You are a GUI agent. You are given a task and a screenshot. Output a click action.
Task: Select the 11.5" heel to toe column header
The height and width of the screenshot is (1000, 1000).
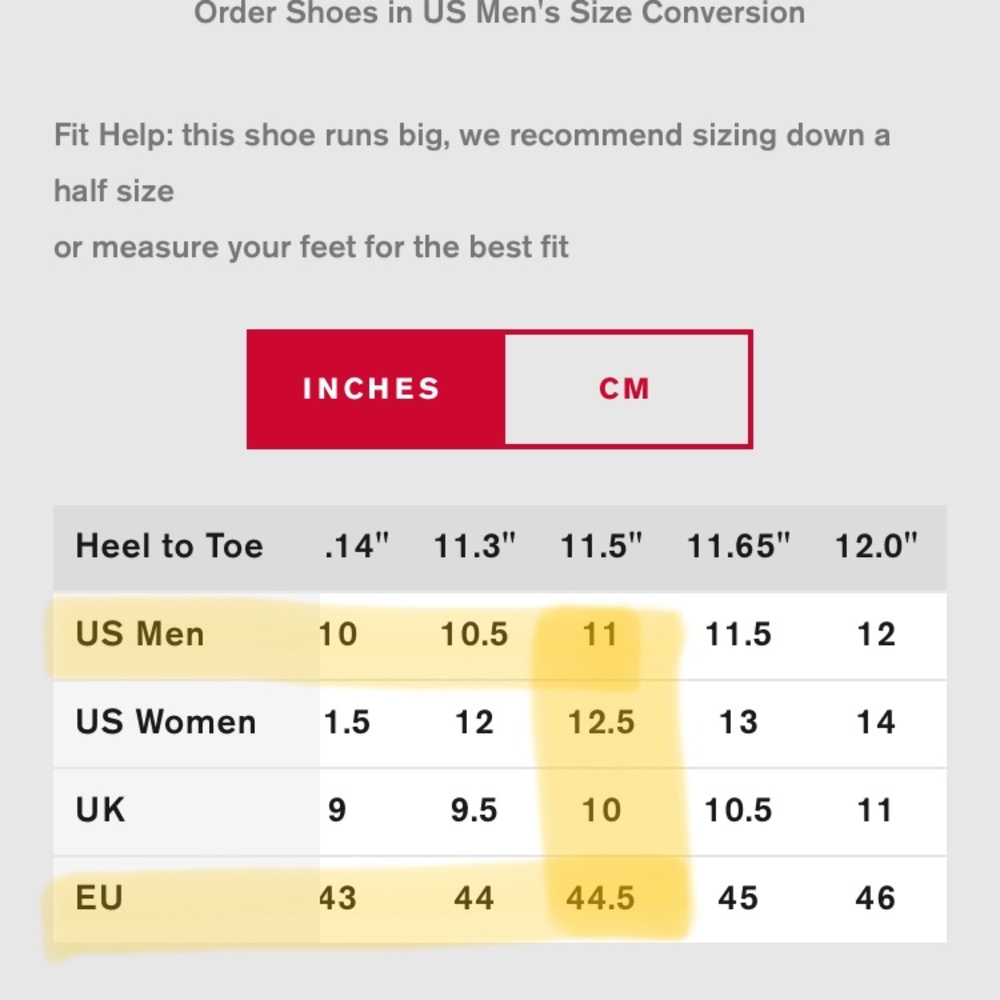coord(601,547)
